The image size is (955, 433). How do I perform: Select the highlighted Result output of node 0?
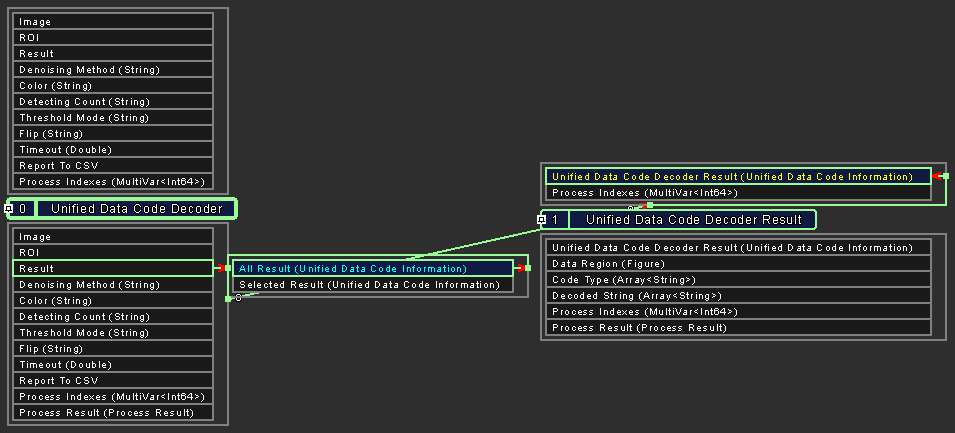pos(113,268)
